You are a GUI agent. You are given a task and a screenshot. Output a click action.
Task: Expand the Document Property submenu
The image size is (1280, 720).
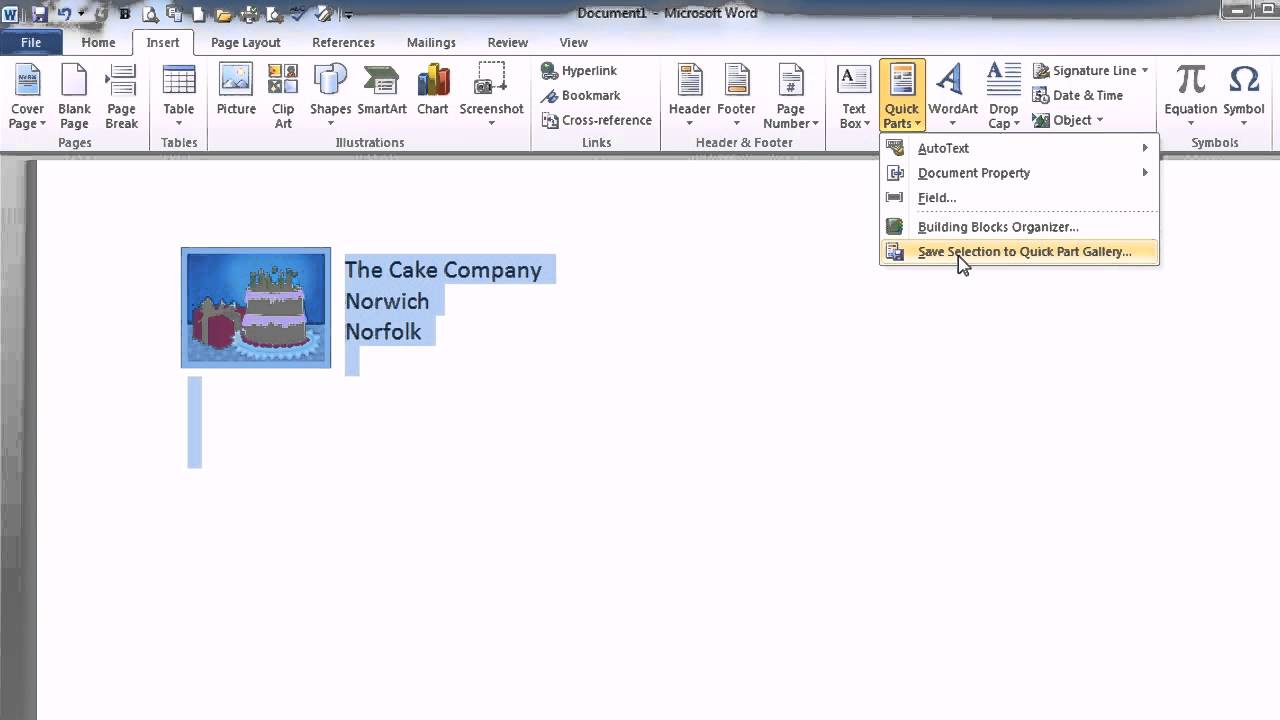point(1019,173)
